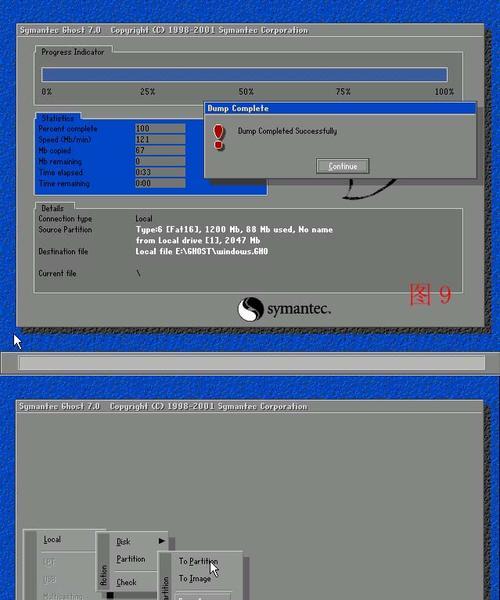The width and height of the screenshot is (500, 600).
Task: Choose the Check menu entry
Action: [x=126, y=582]
